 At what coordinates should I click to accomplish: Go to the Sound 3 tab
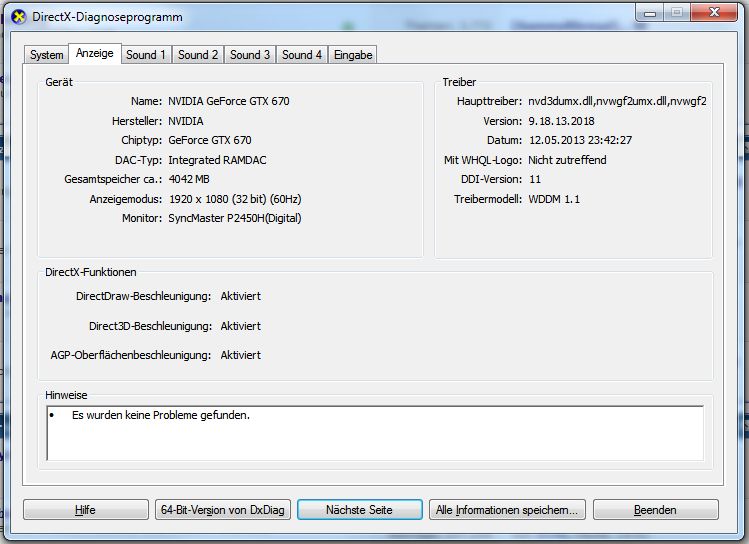pos(250,55)
